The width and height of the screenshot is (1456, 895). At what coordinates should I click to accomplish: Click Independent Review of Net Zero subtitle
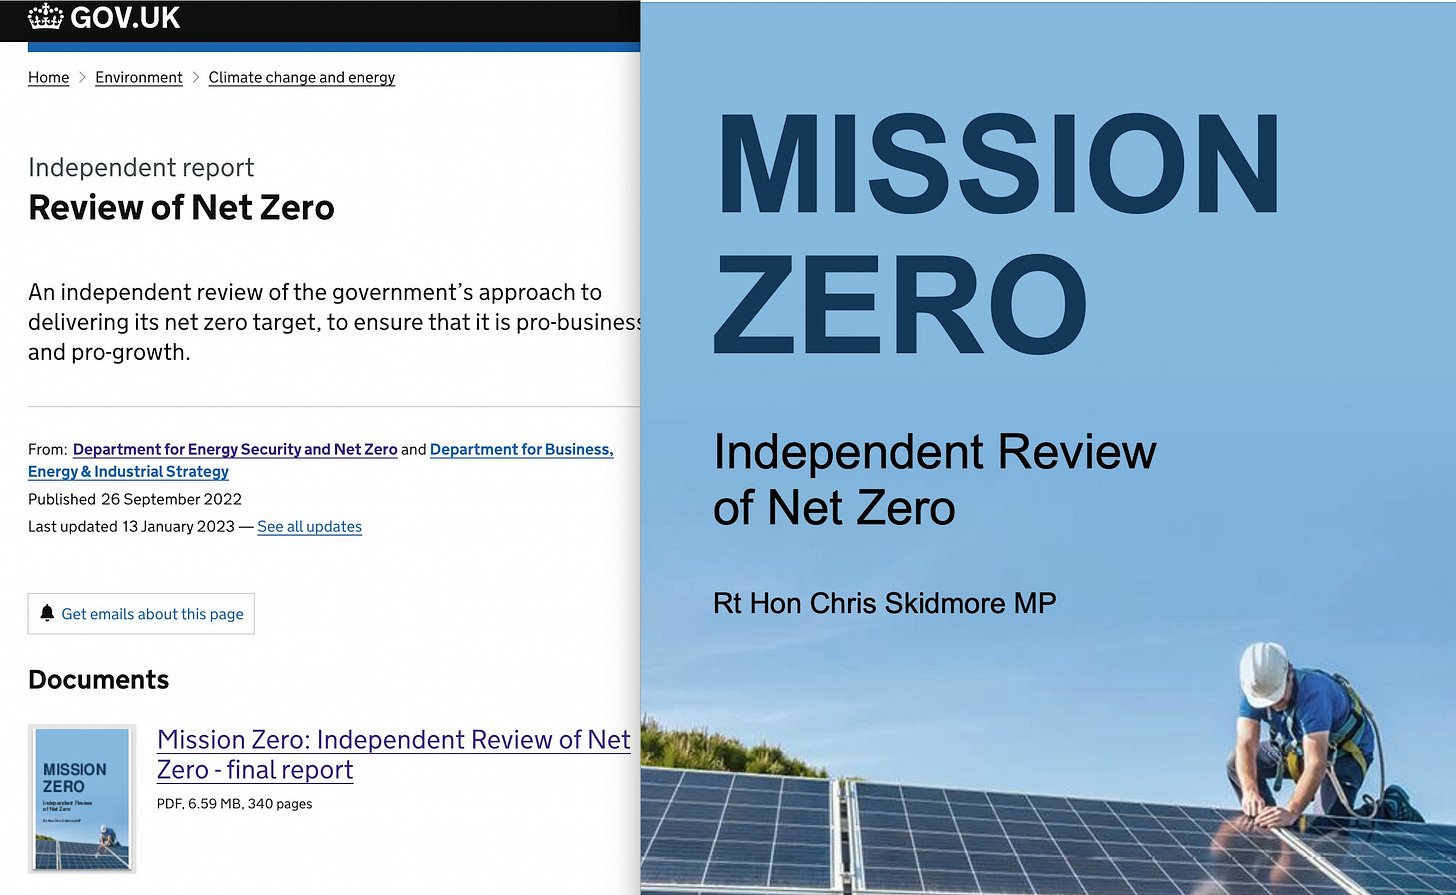click(x=934, y=480)
